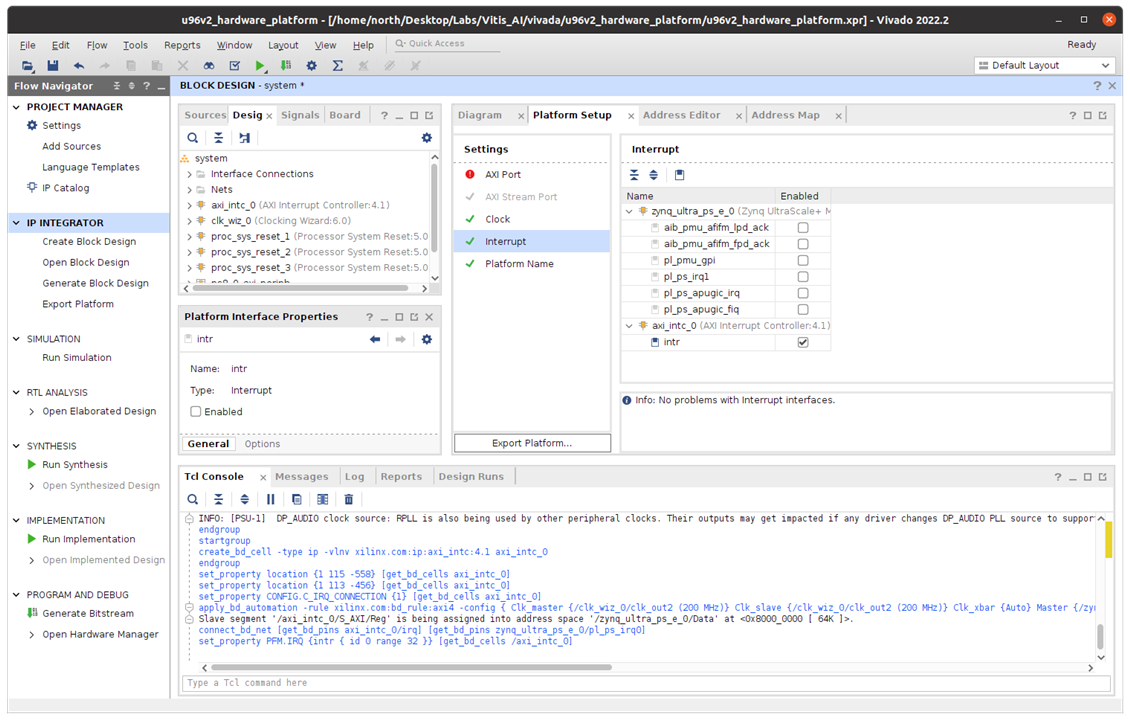Click the column view icon in Tcl Console
1130x720 pixels.
[x=323, y=499]
